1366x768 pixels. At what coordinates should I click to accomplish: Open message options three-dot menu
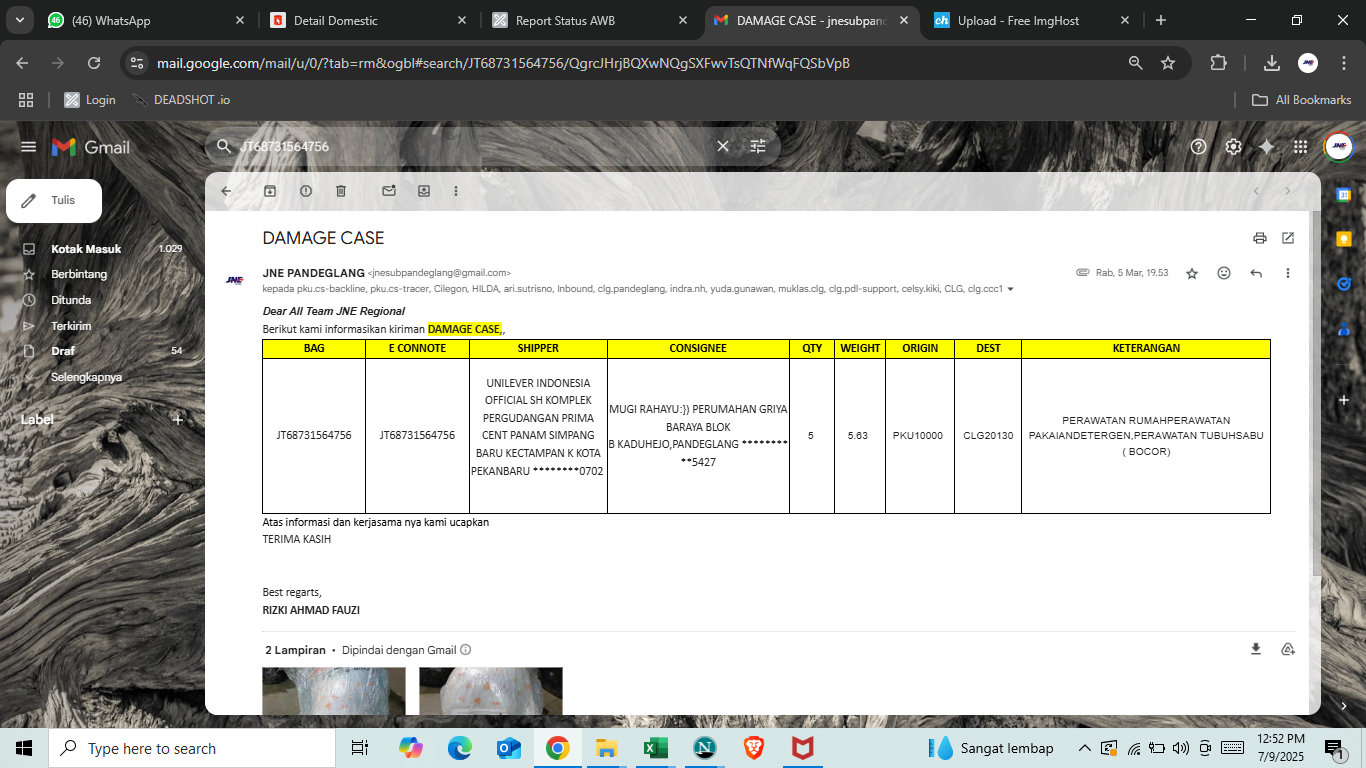click(1288, 273)
